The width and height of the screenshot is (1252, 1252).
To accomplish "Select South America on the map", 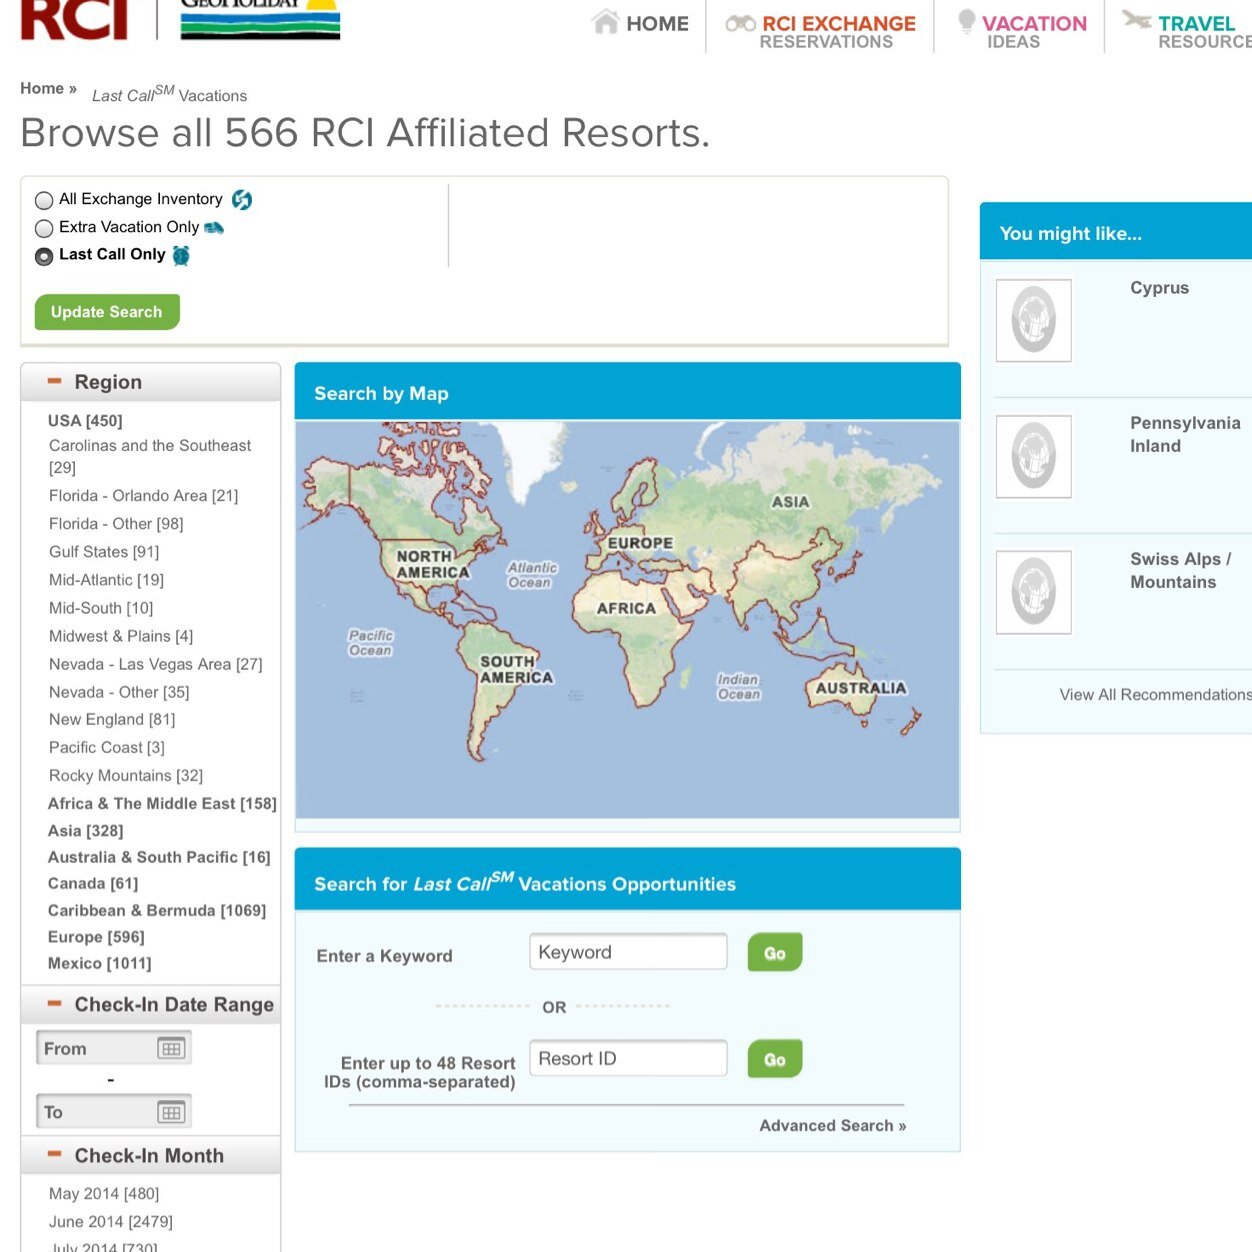I will coord(516,669).
